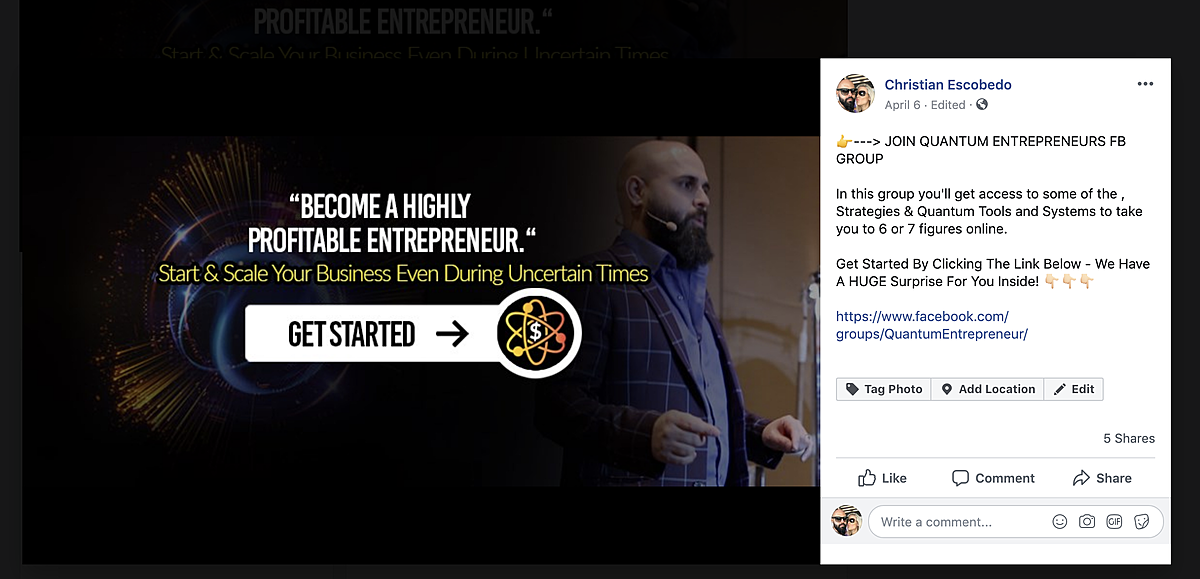The height and width of the screenshot is (579, 1200).
Task: Click the public privacy globe icon
Action: [x=981, y=105]
